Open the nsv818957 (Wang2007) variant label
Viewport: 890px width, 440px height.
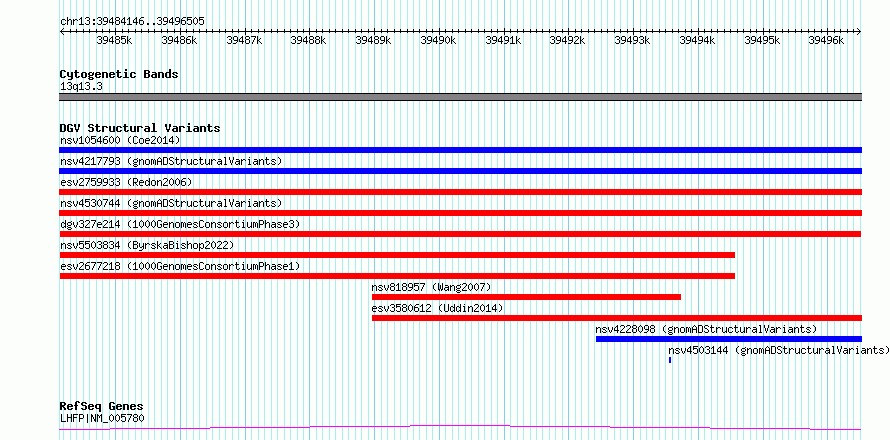pyautogui.click(x=431, y=287)
